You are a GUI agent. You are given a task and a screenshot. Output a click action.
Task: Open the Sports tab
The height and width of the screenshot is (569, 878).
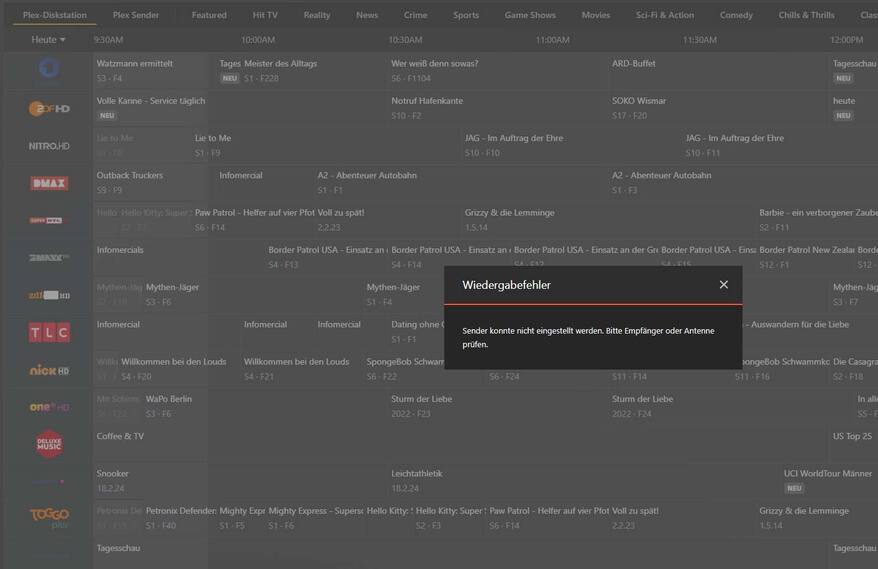pyautogui.click(x=466, y=15)
